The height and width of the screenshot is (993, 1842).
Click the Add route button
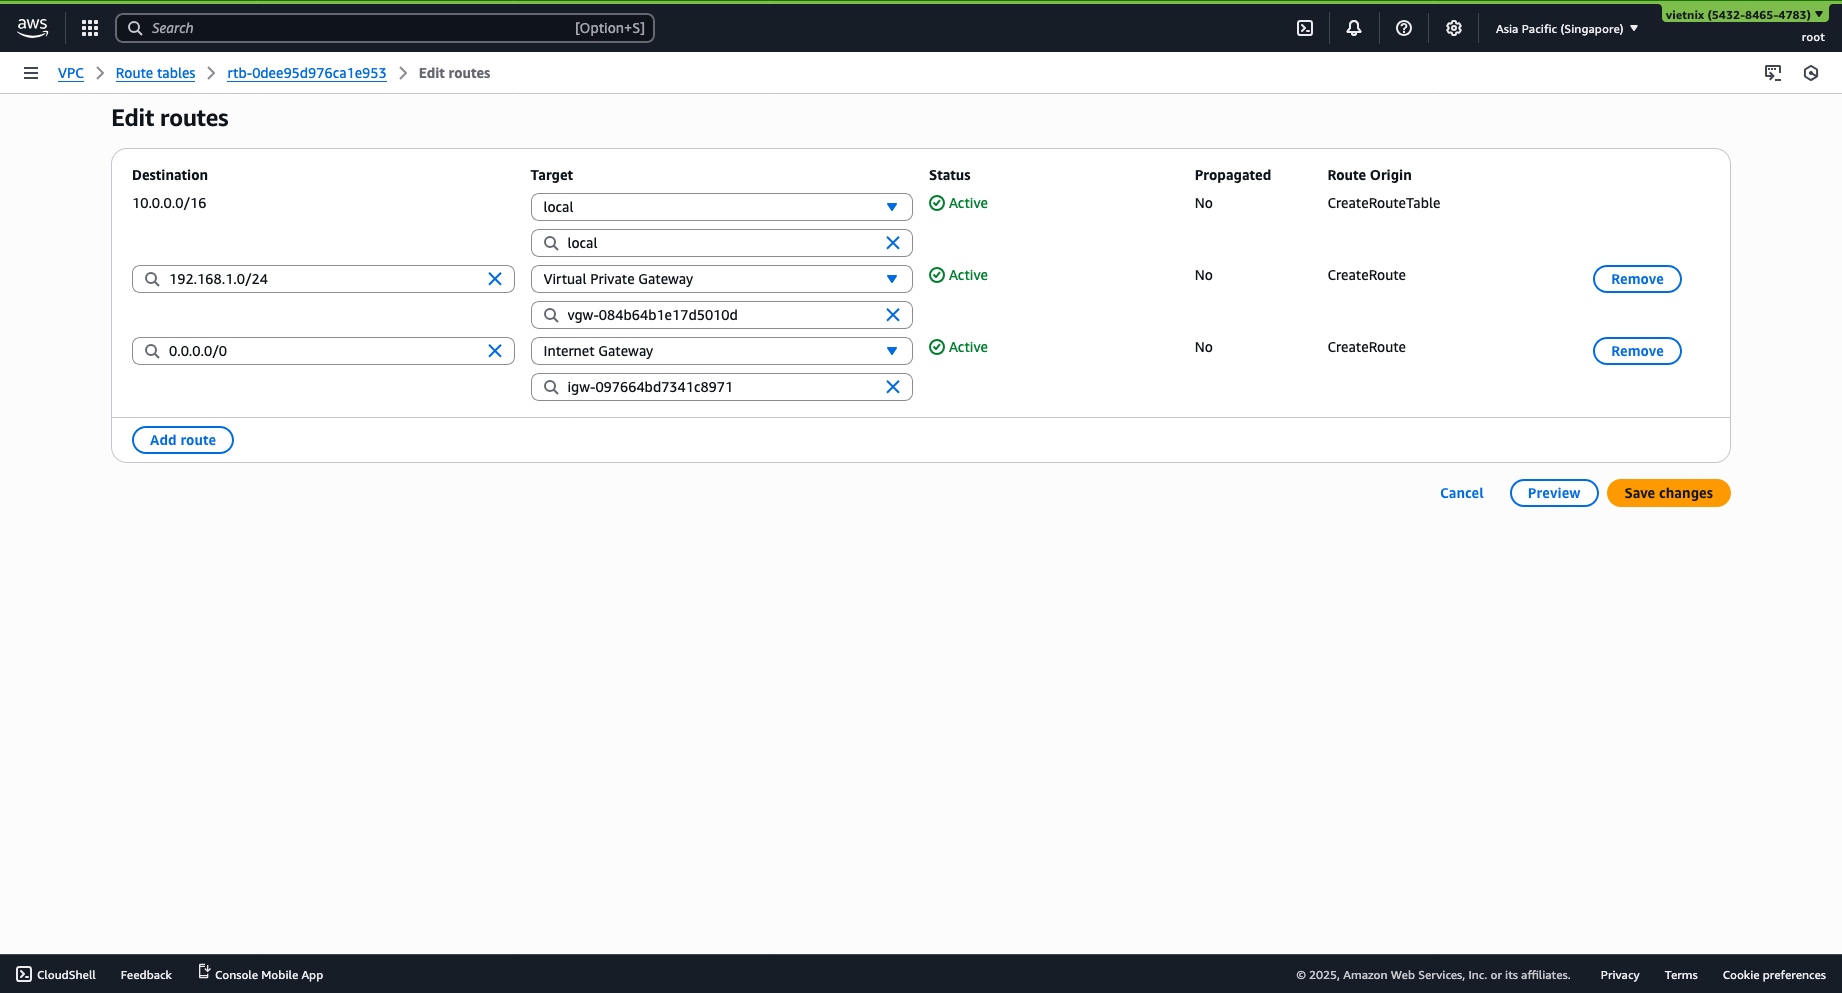[x=183, y=440]
